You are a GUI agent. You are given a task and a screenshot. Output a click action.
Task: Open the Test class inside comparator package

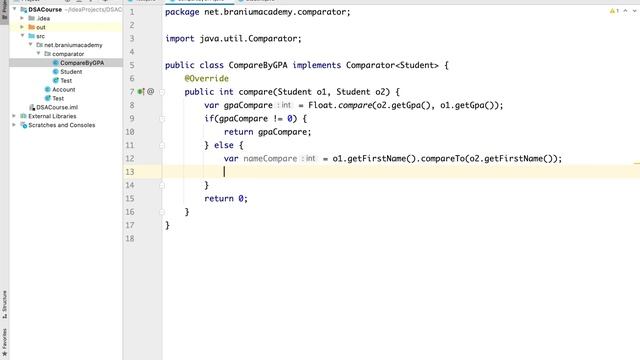[66, 81]
